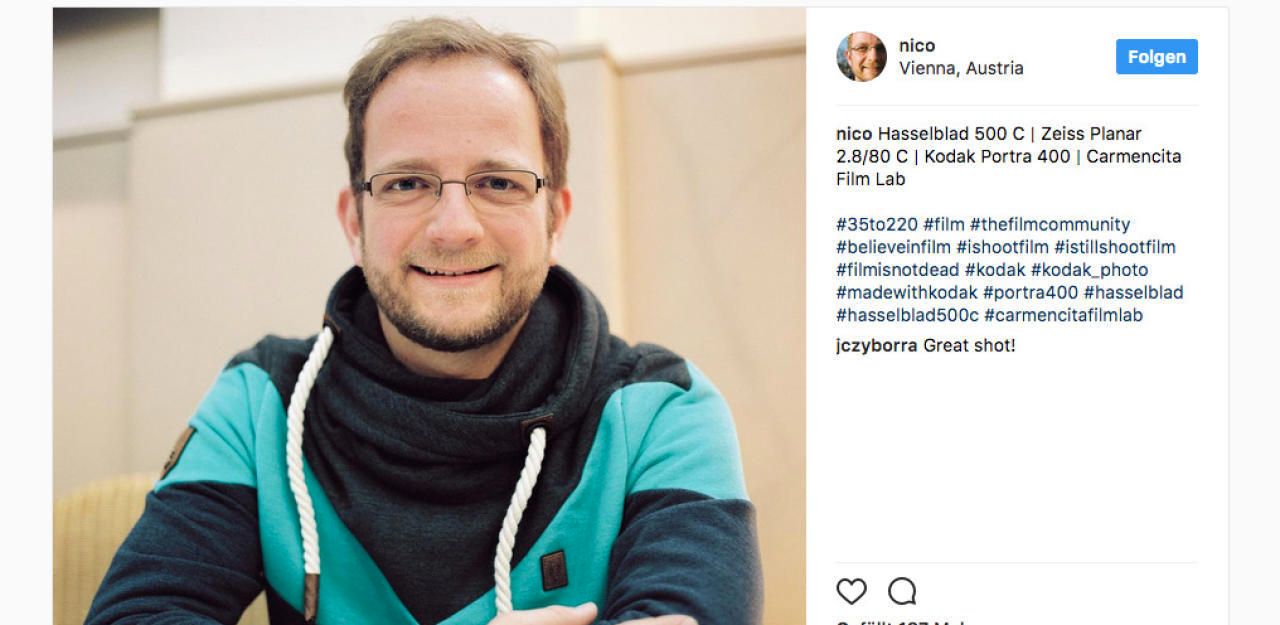Open the #35to220 hashtag
This screenshot has width=1280, height=625.
[x=877, y=225]
